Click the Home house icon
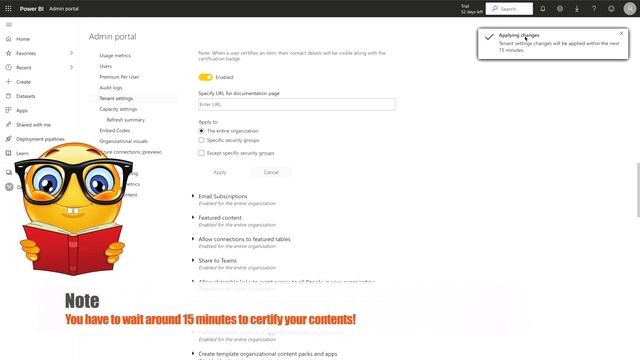640x360 pixels. 9,39
